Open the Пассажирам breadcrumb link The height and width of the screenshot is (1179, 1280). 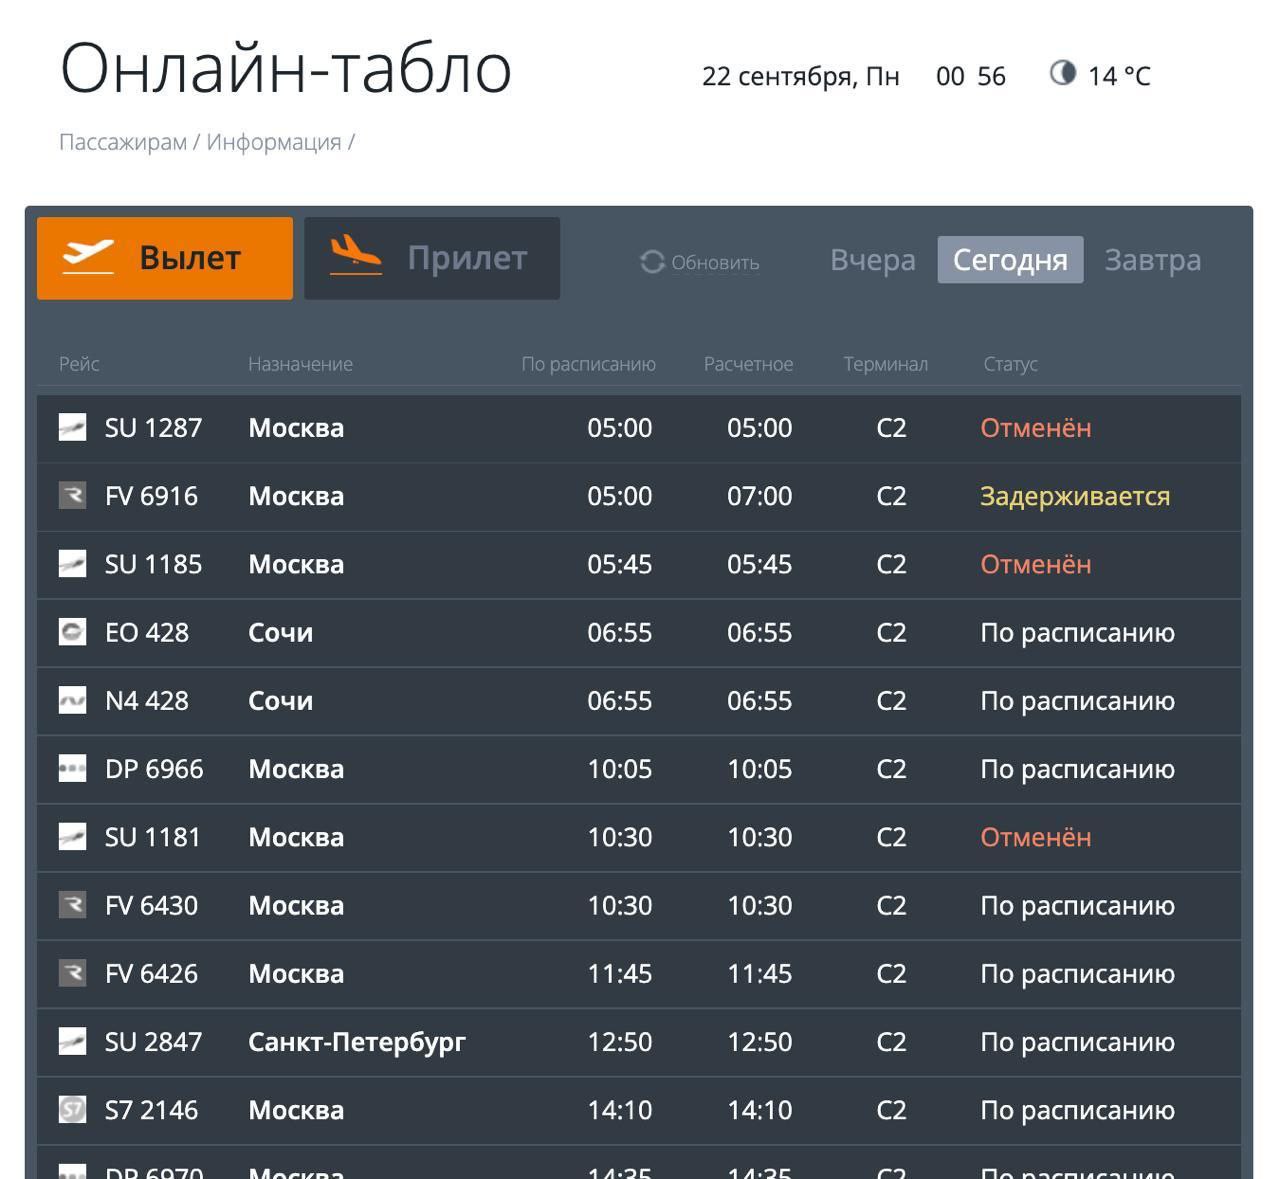123,142
